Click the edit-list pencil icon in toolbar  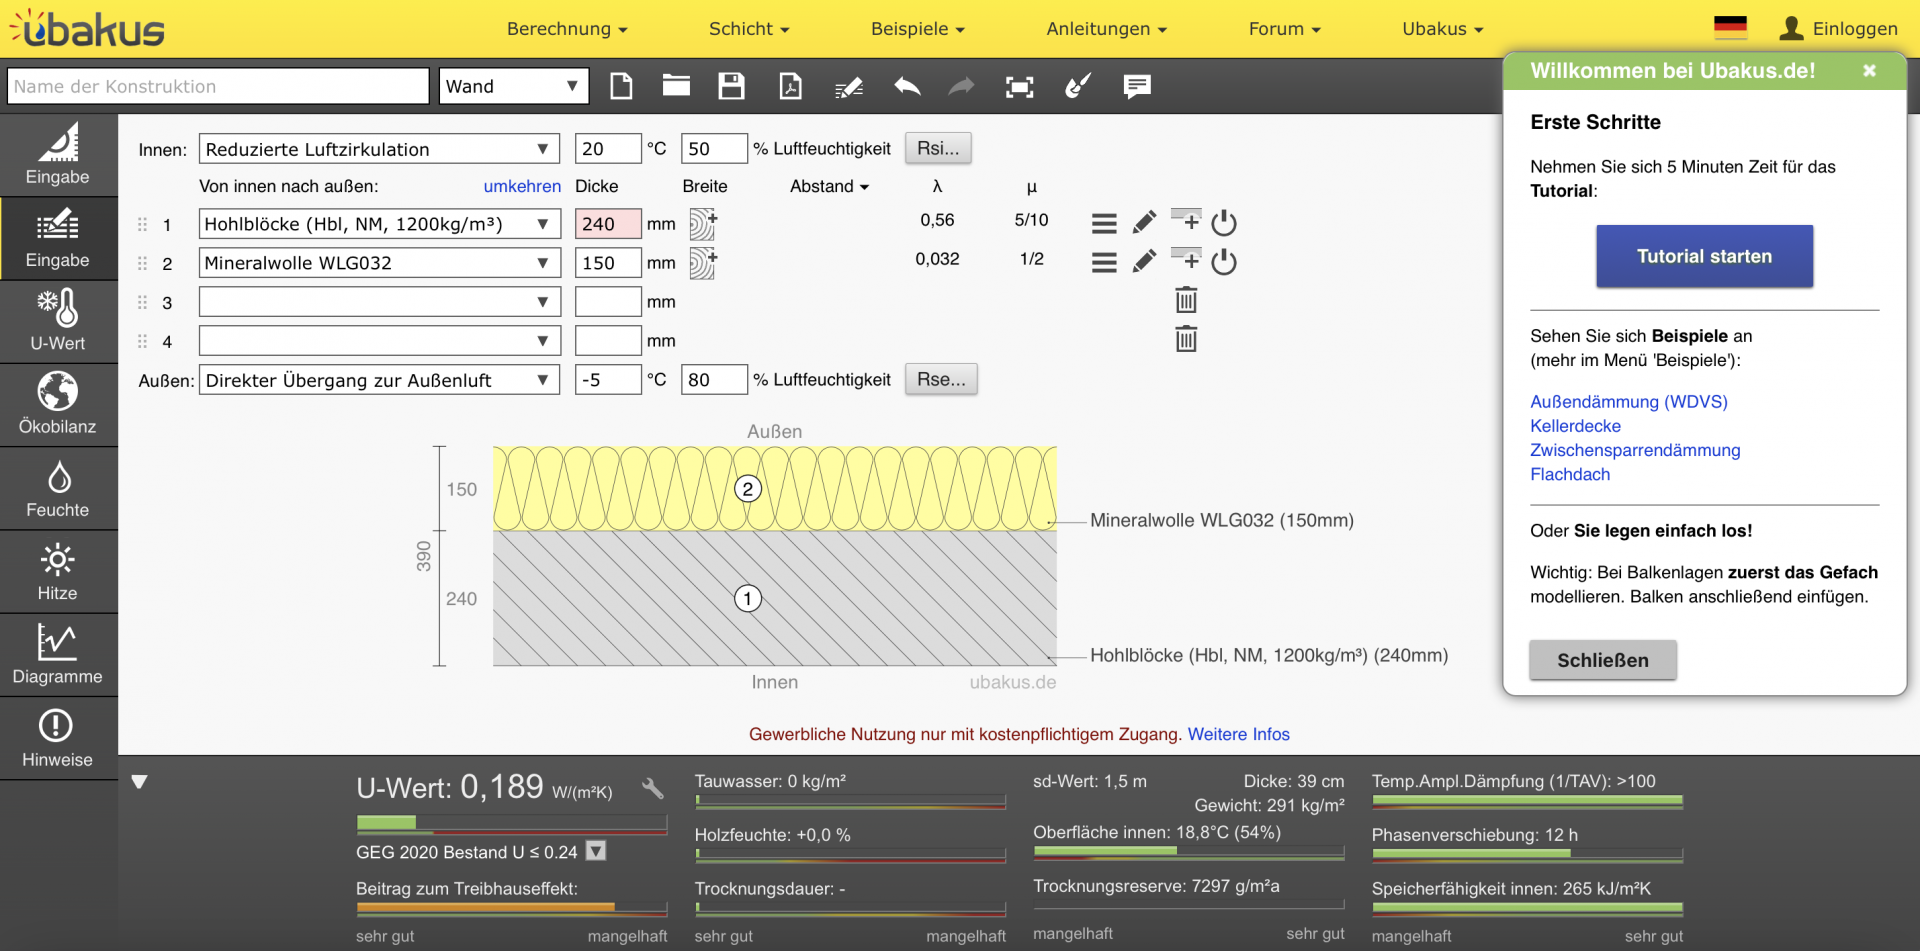point(849,88)
